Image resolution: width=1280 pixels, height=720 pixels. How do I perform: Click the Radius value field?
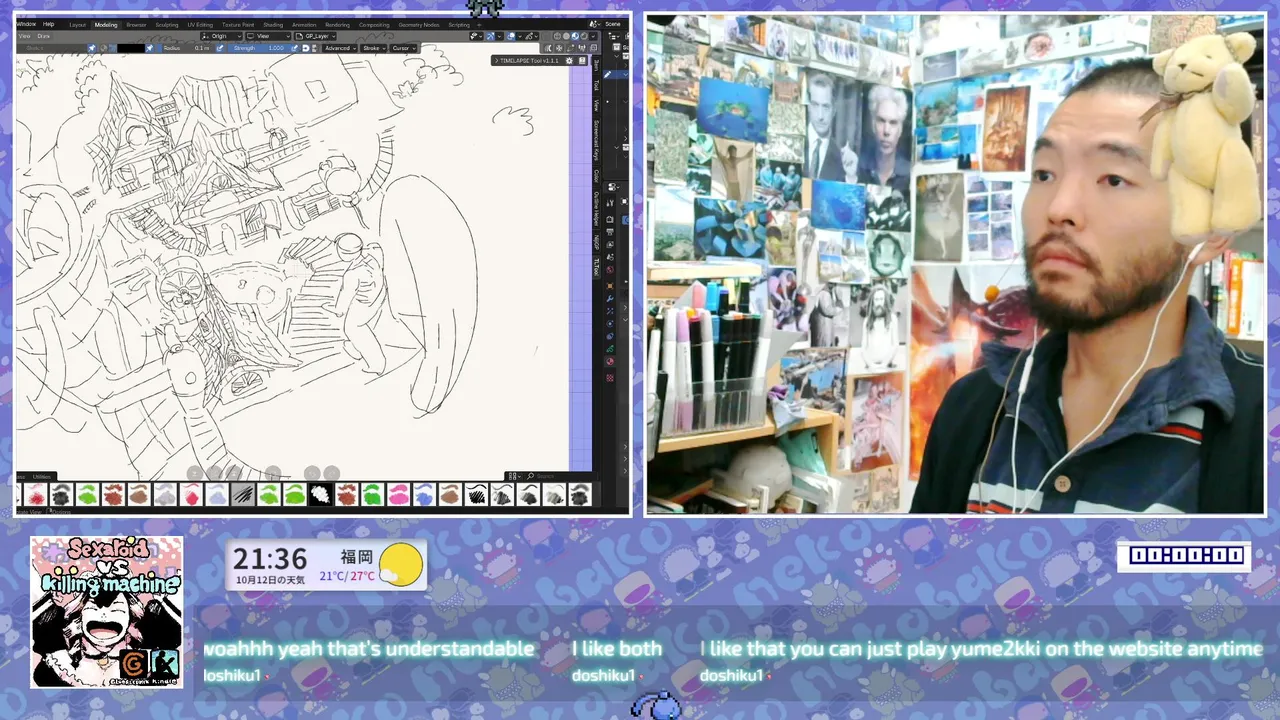[x=187, y=48]
